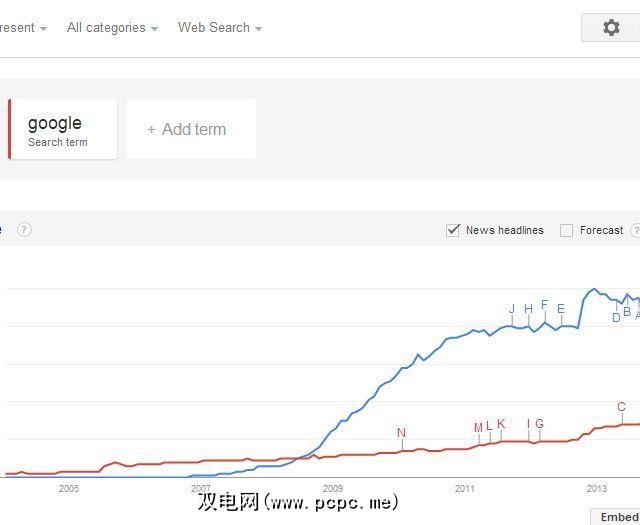Toggle the News headlines checkbox
Viewport: 640px width, 525px height.
(453, 230)
